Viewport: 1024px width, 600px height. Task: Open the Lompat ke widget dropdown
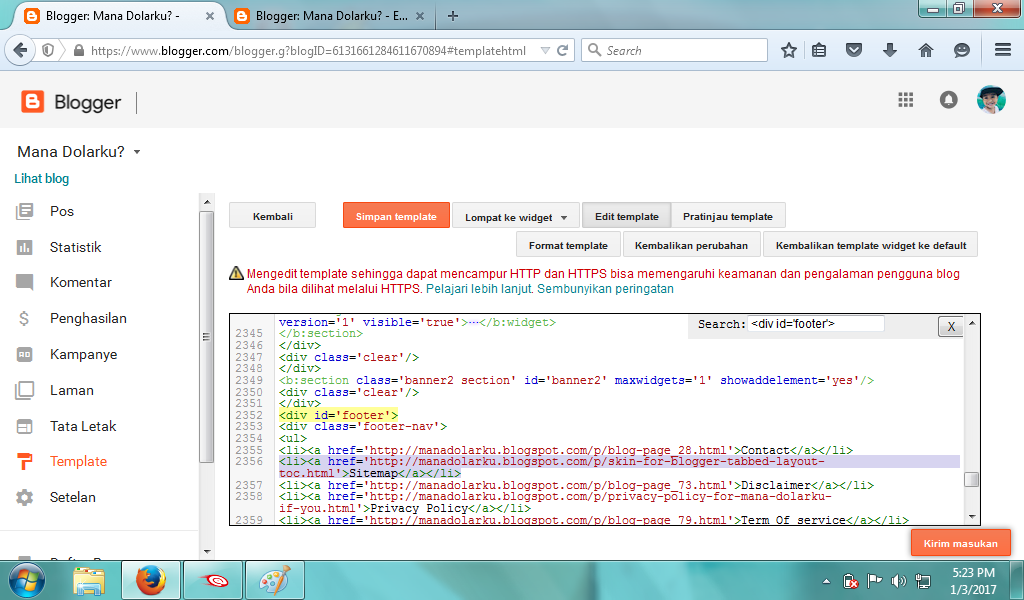pyautogui.click(x=515, y=217)
